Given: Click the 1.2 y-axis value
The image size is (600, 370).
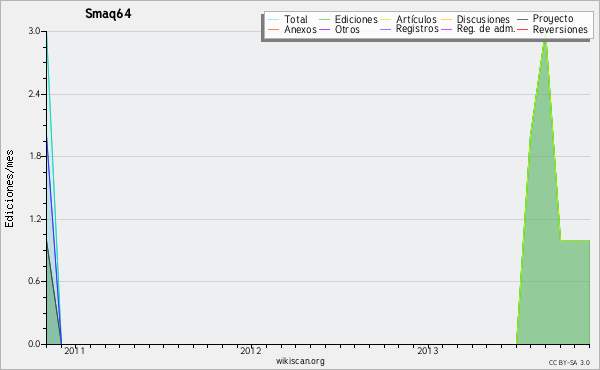Looking at the screenshot, I should tap(34, 219).
